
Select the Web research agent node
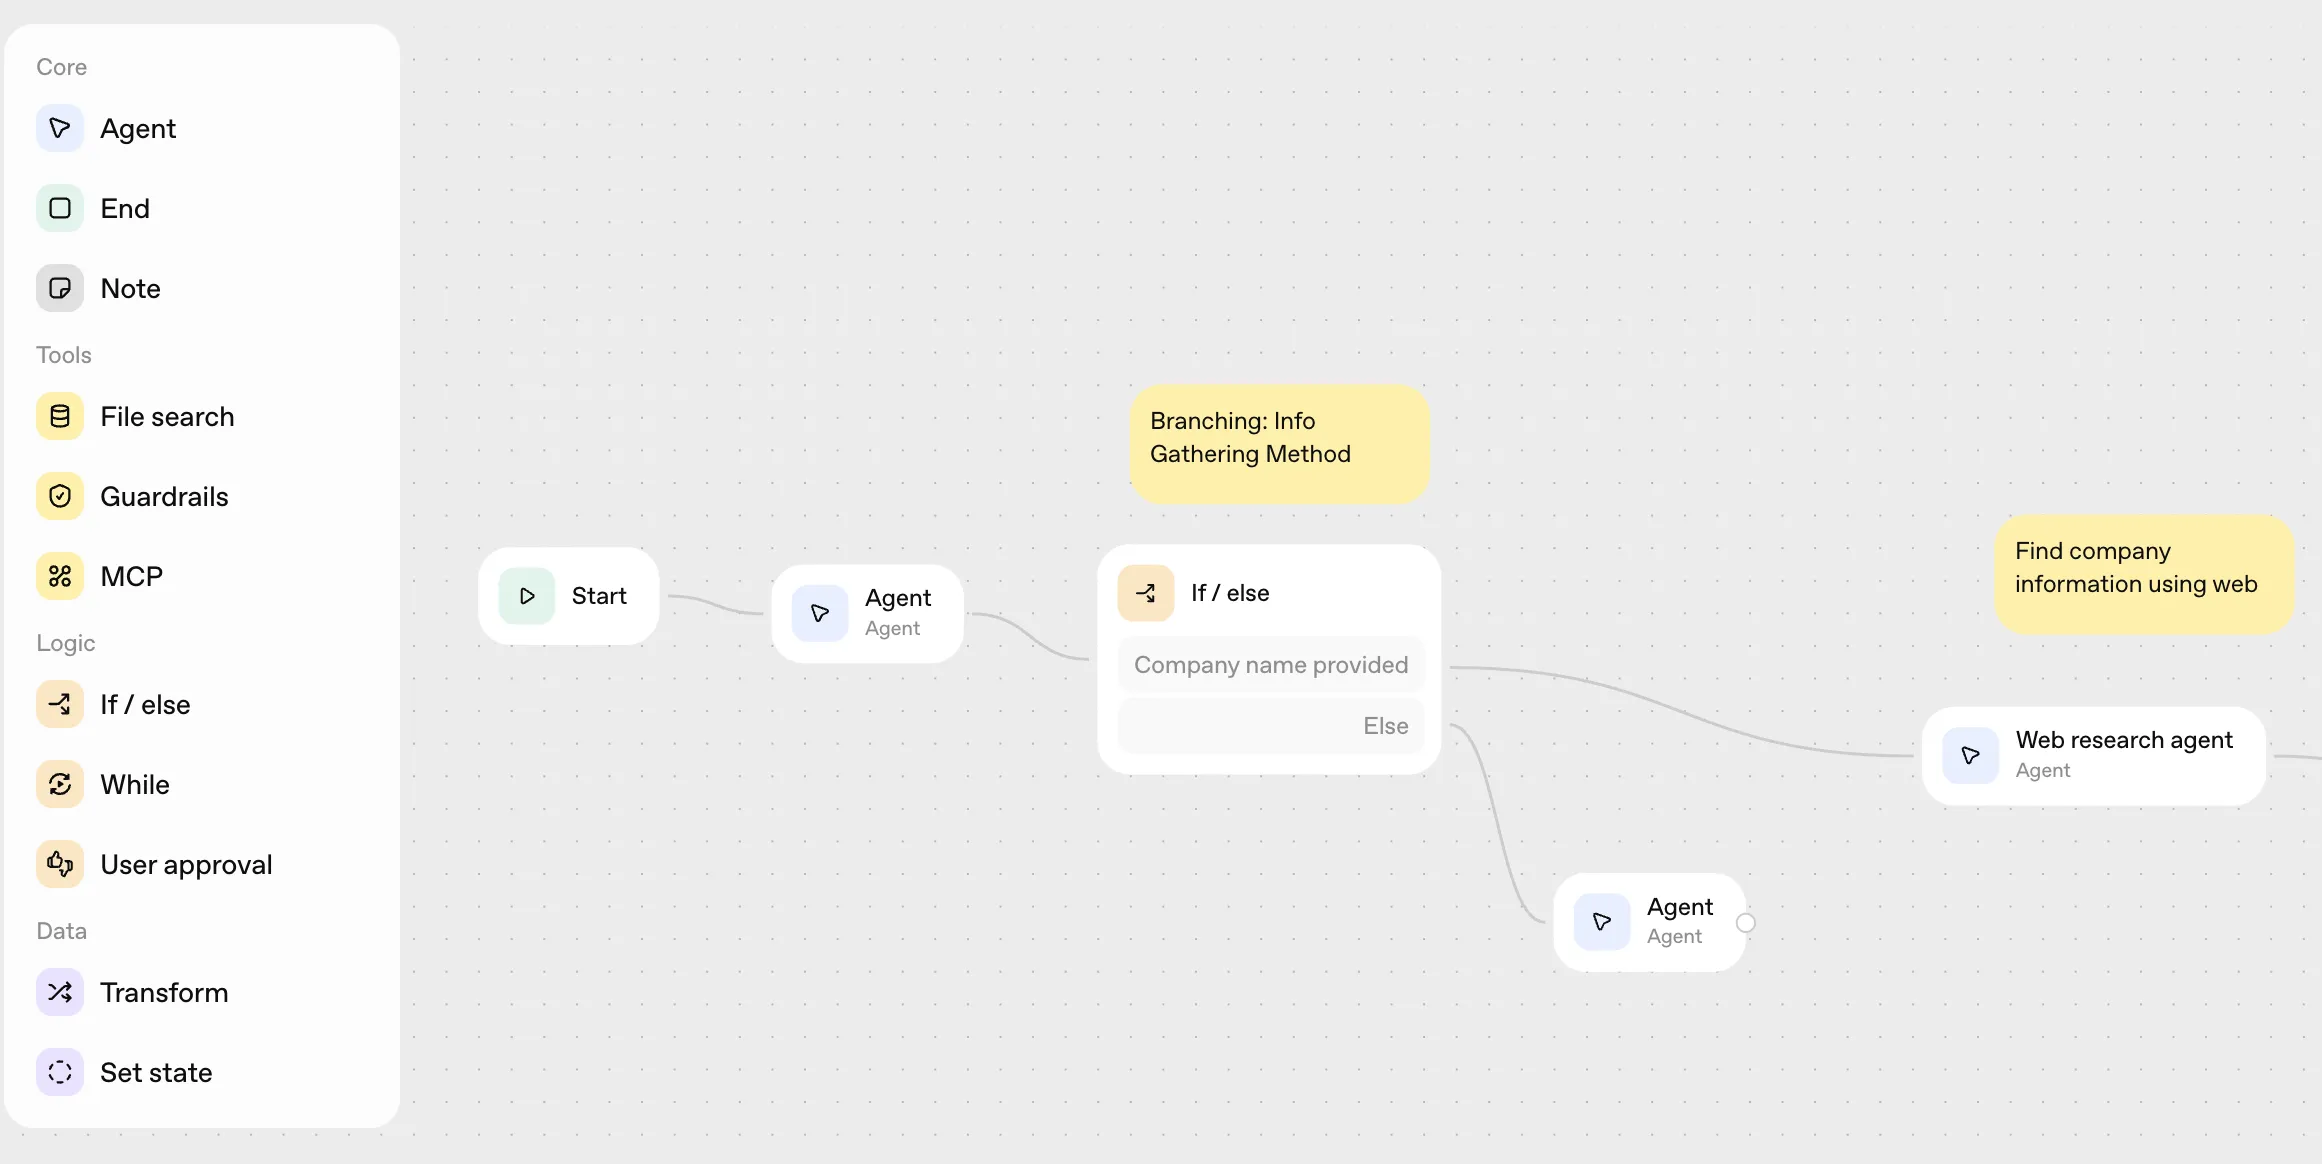(2093, 755)
